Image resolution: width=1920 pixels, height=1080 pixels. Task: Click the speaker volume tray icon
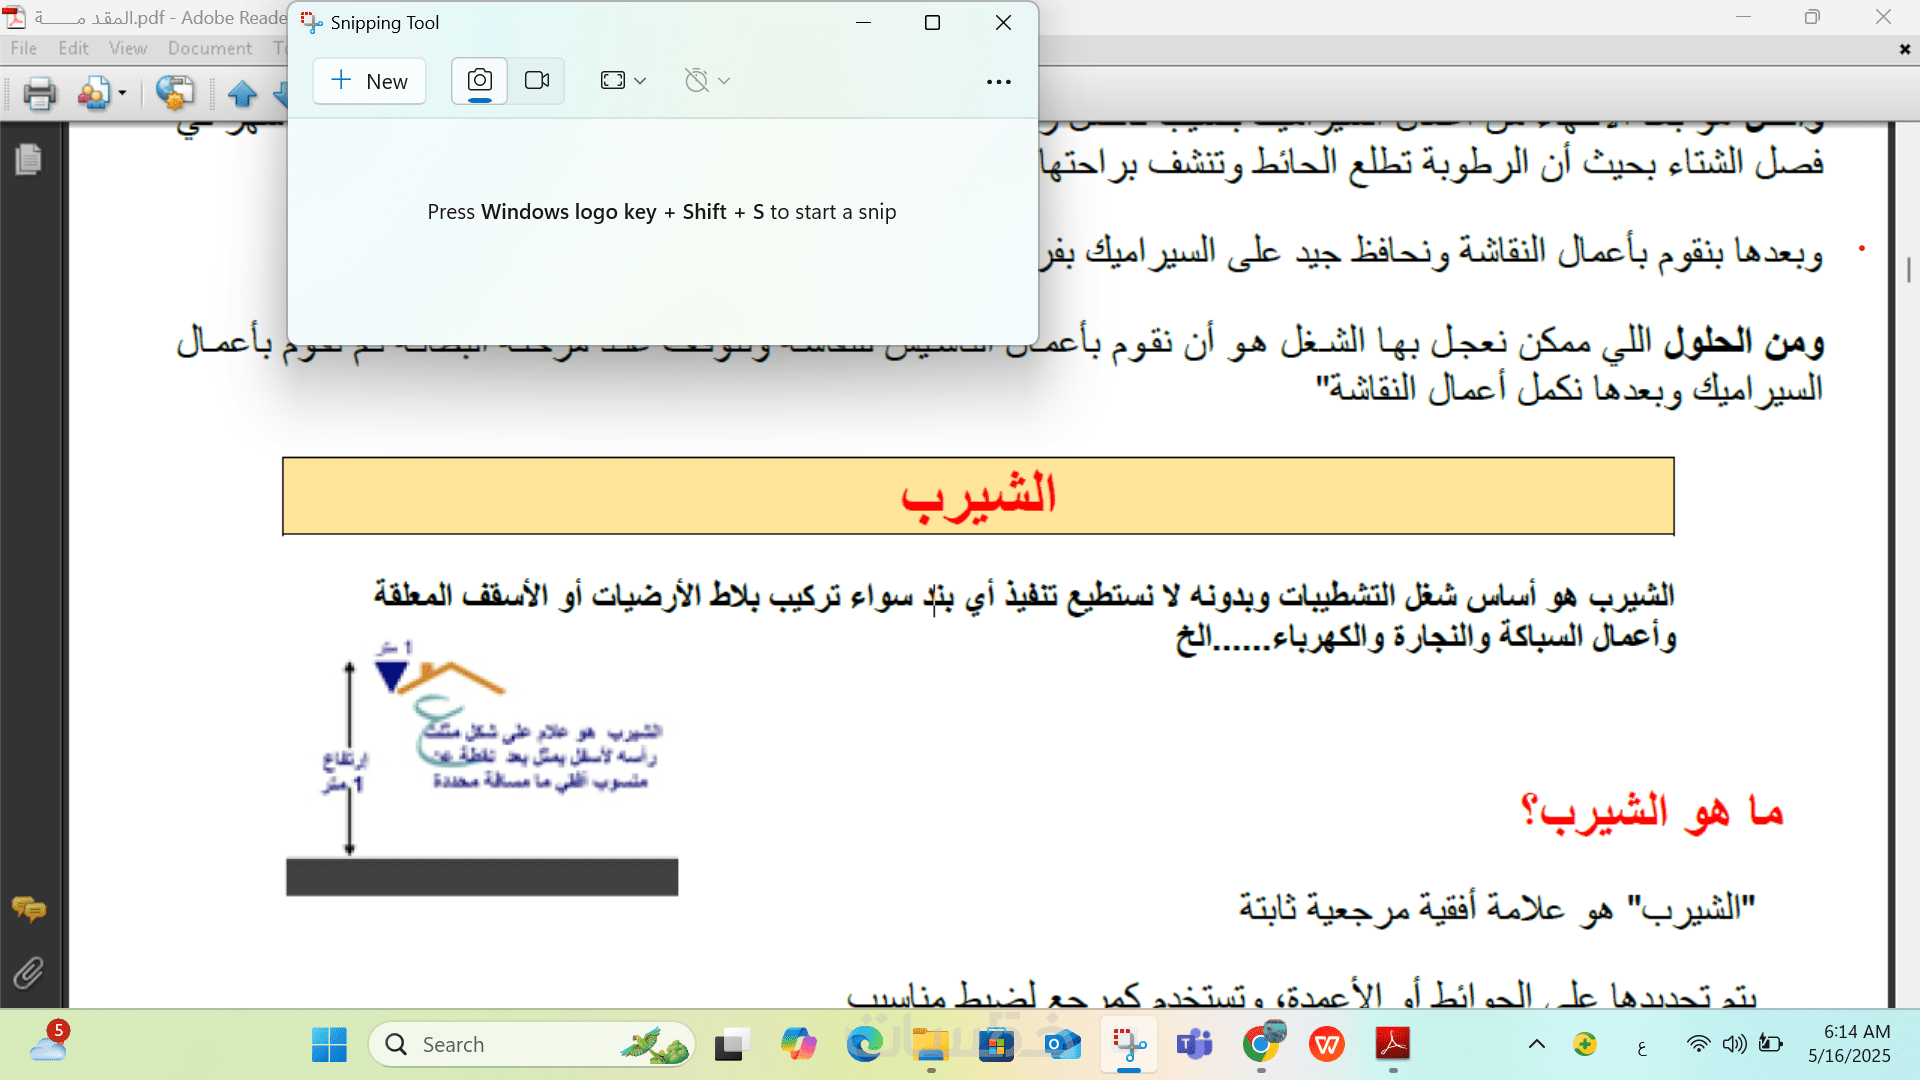click(1734, 1044)
